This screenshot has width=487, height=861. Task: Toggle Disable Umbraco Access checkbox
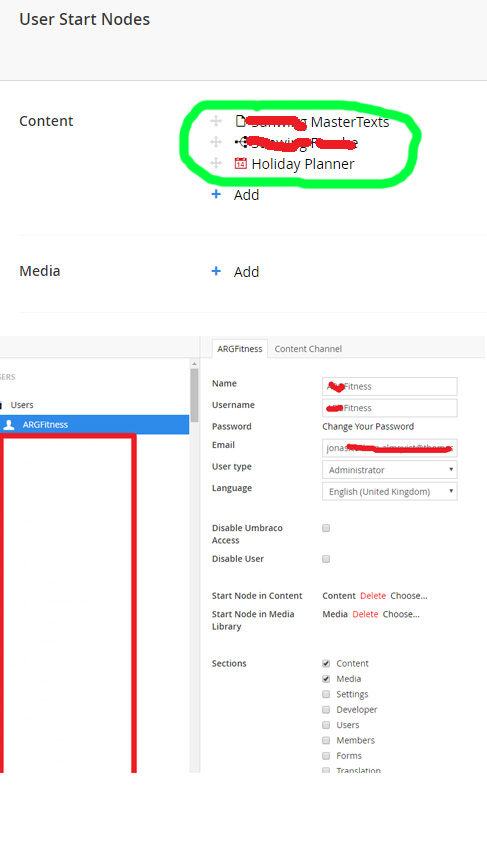[x=326, y=528]
